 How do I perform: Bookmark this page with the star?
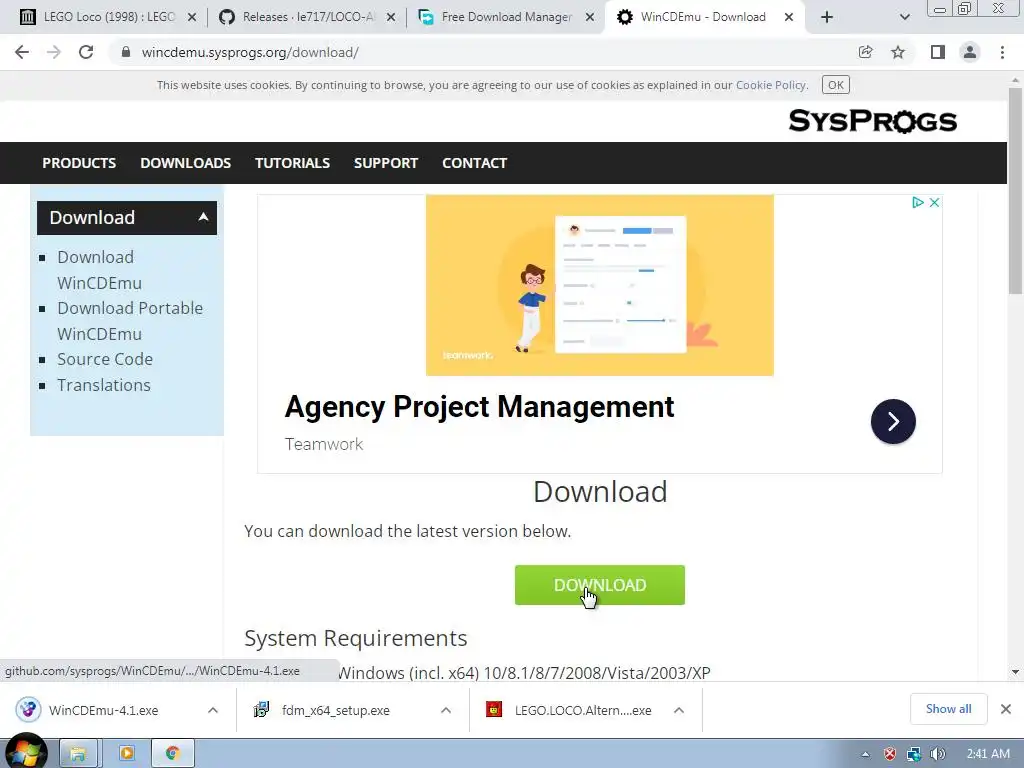point(898,52)
